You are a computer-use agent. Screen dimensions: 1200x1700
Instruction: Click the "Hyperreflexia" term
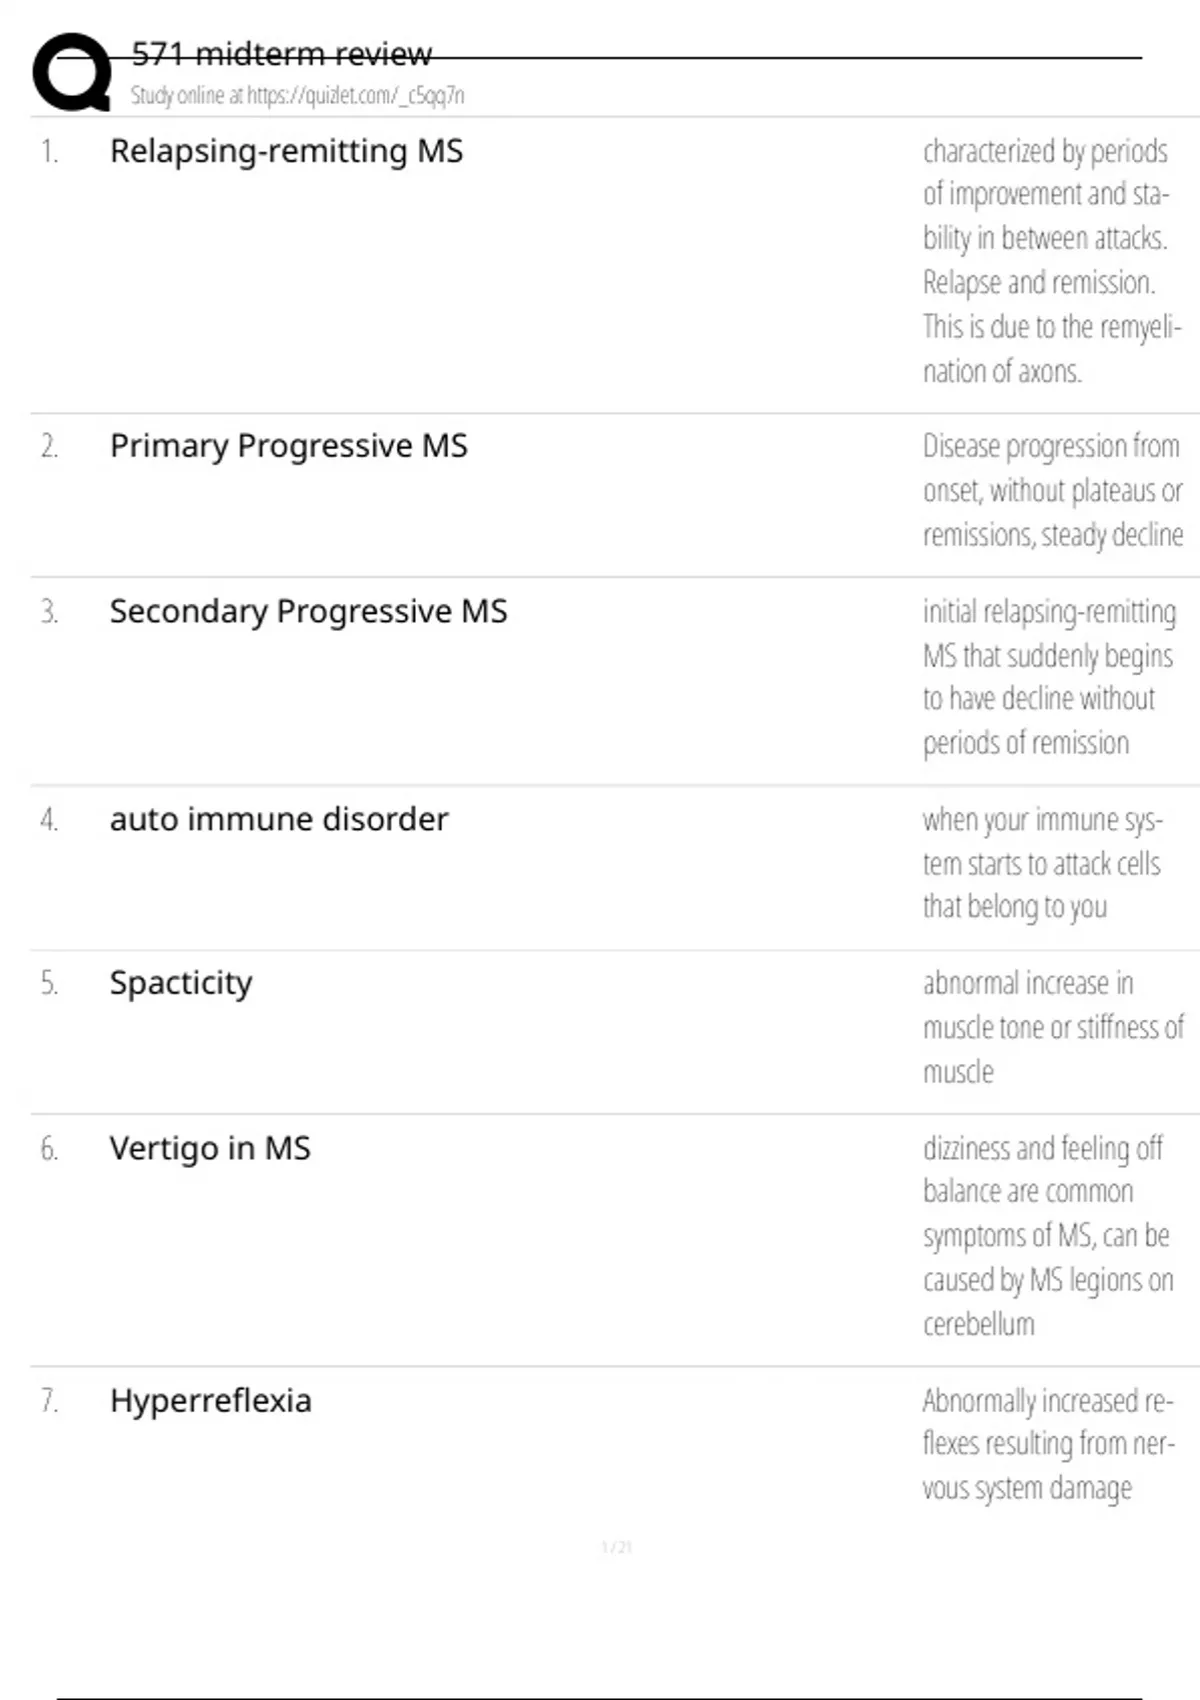point(210,1401)
